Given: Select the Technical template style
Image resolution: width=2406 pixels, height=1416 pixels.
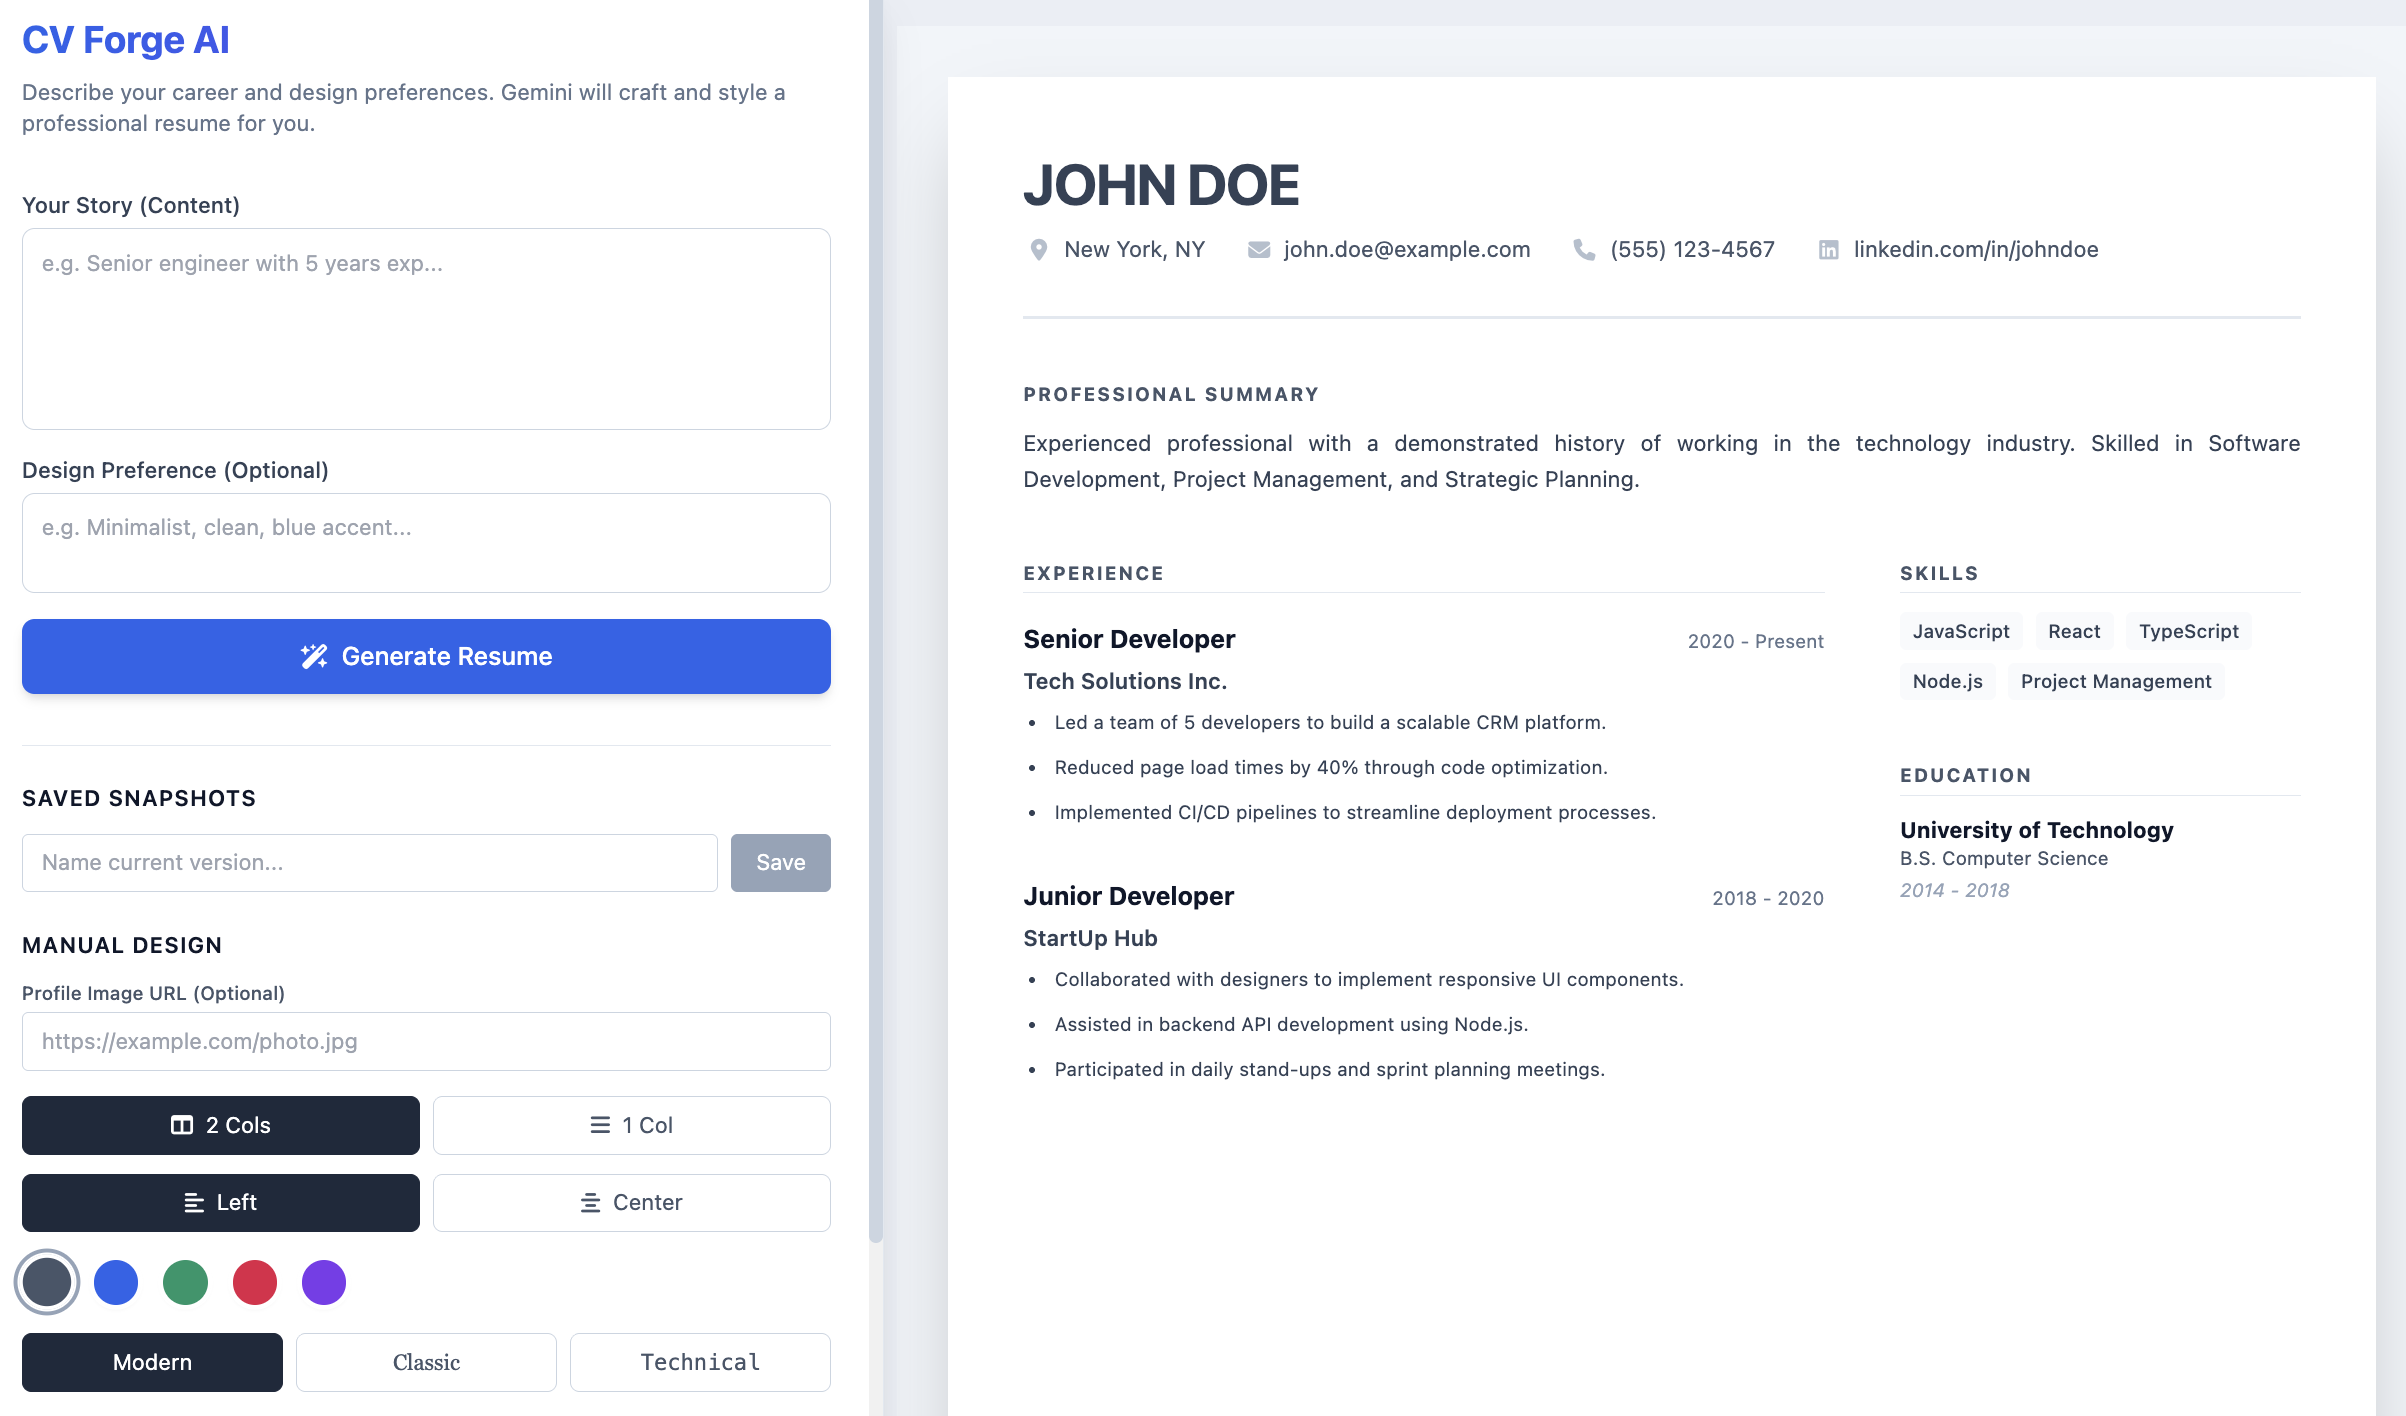Looking at the screenshot, I should click(x=699, y=1362).
